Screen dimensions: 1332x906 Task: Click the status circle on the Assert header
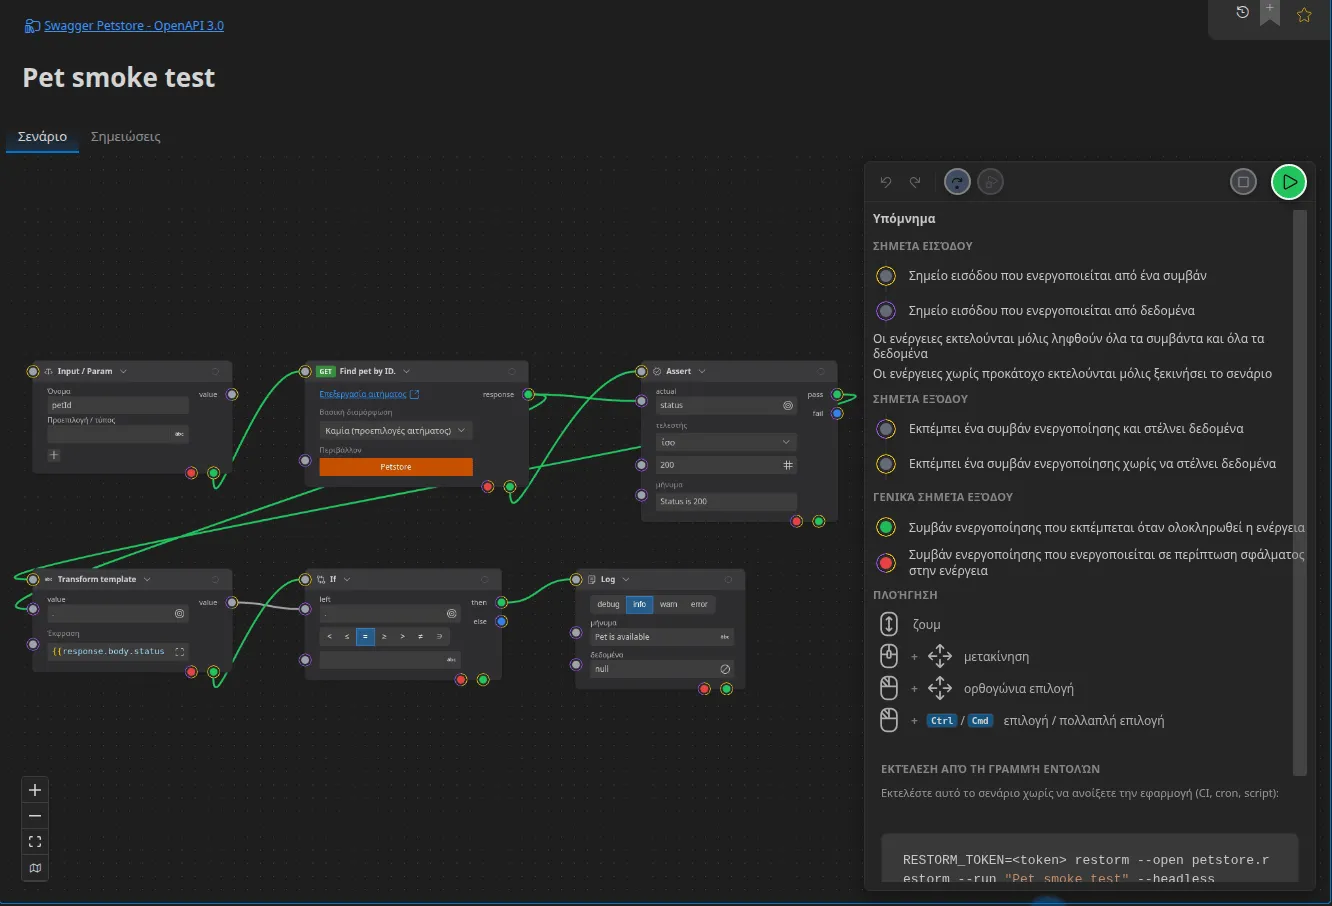(821, 371)
